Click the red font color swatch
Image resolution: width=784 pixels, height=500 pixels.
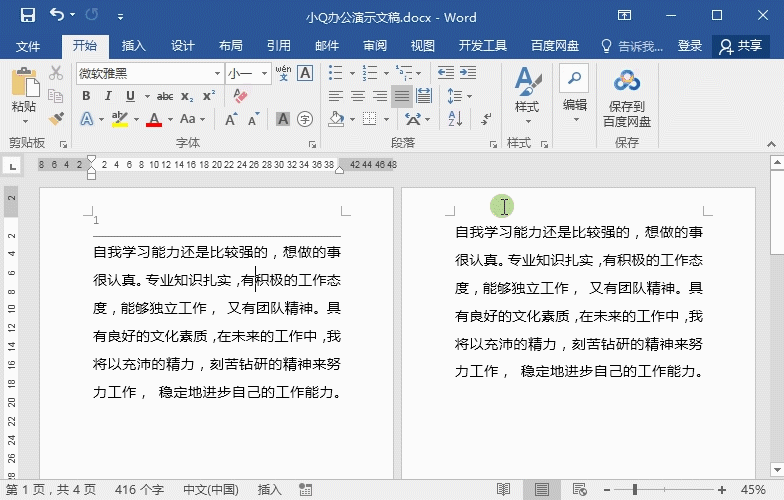153,120
